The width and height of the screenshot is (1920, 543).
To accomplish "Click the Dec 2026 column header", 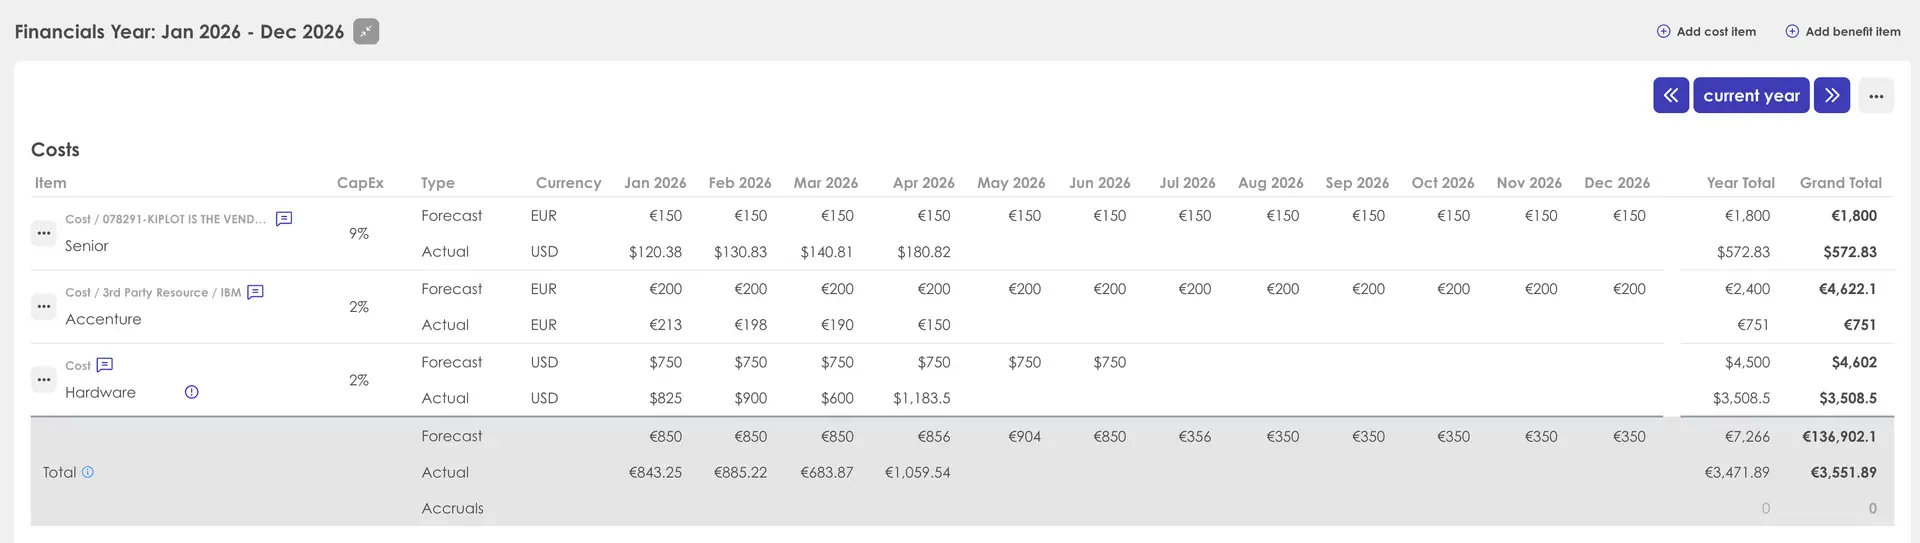I will [x=1617, y=183].
